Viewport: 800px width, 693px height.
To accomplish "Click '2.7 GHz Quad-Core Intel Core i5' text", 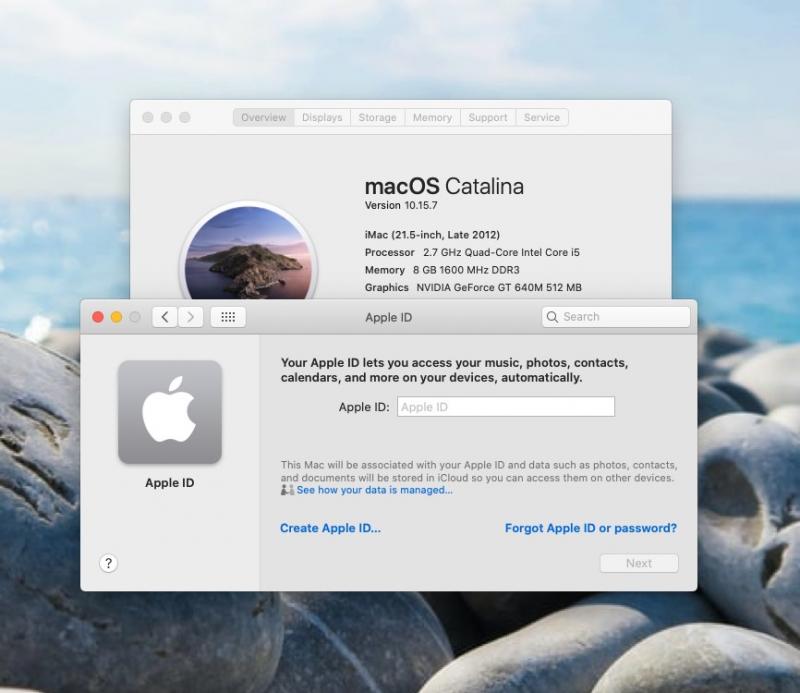I will (x=502, y=252).
